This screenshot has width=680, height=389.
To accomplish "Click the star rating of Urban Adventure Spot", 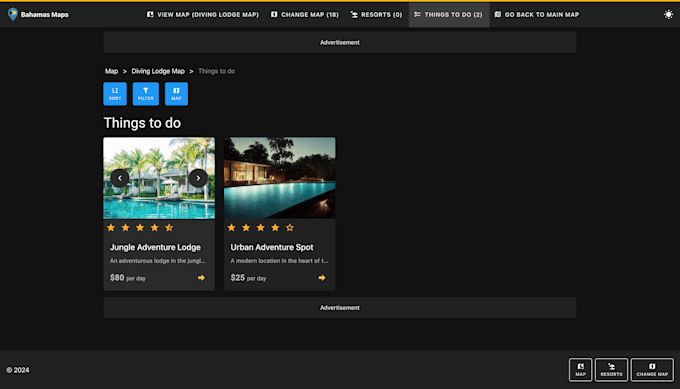I will [260, 228].
